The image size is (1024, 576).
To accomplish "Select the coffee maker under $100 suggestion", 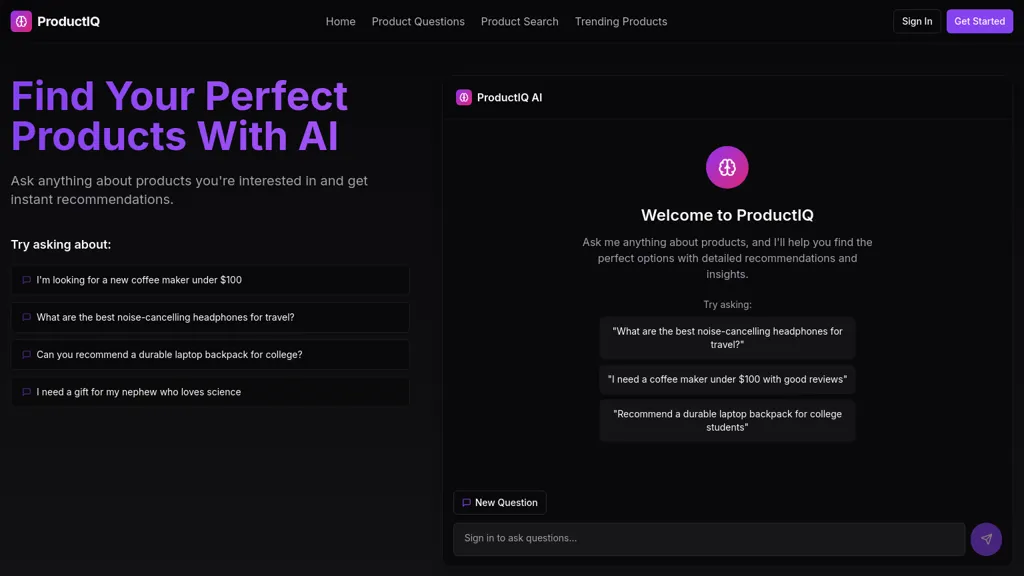I will (210, 280).
